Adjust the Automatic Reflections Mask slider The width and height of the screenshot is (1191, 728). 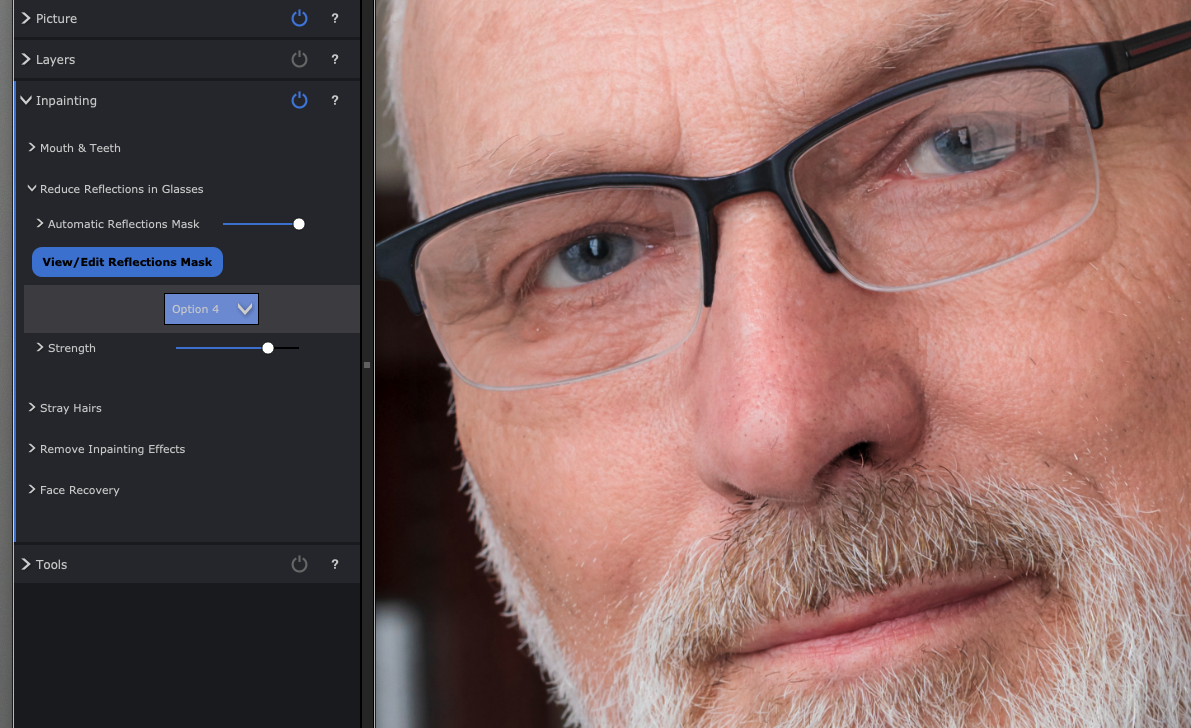[x=299, y=224]
